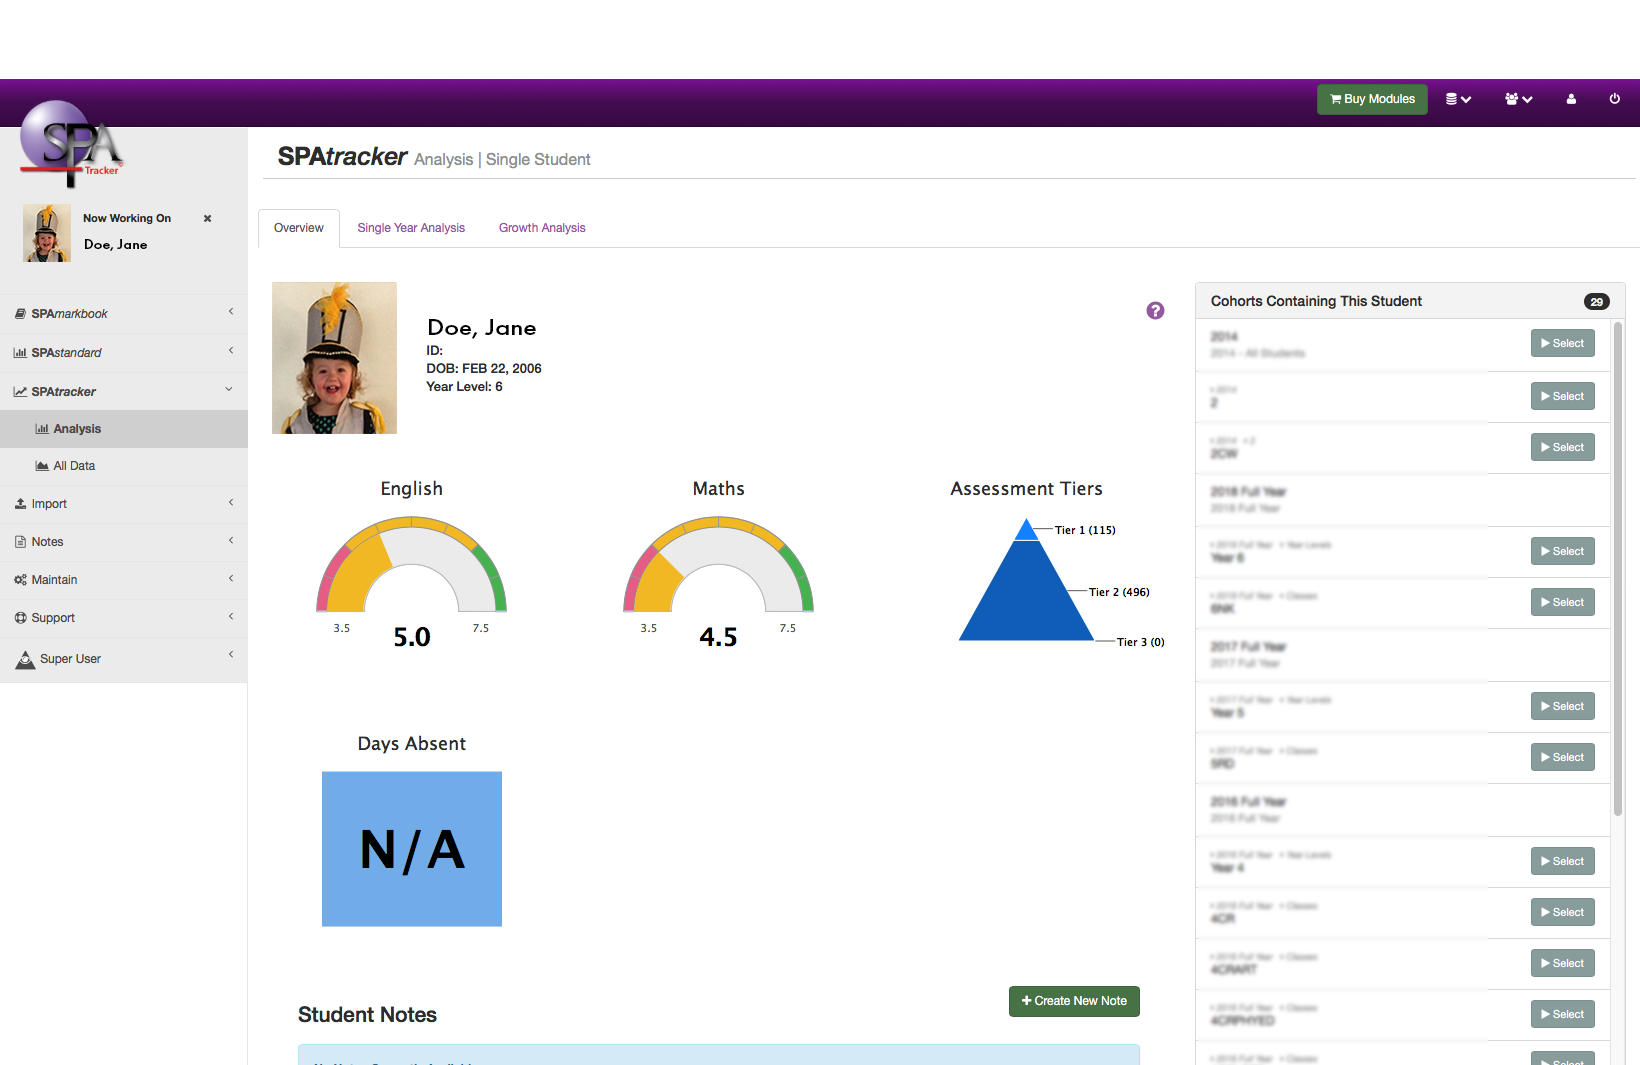The height and width of the screenshot is (1065, 1640).
Task: Switch to the Single Year Analysis tab
Action: tap(411, 228)
